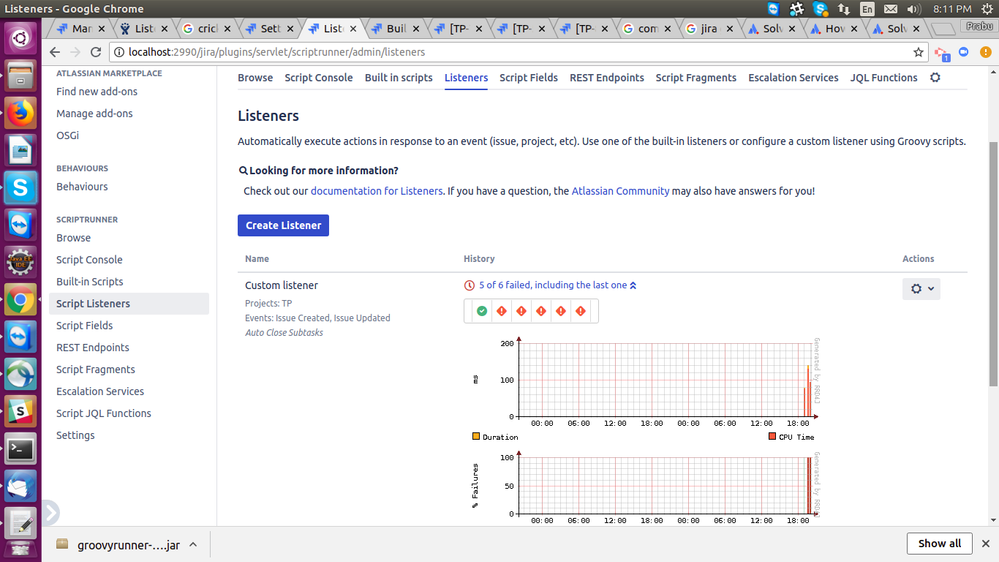Open the Ubuntu dash search icon
Screen dimensions: 999x562
(x=20, y=38)
